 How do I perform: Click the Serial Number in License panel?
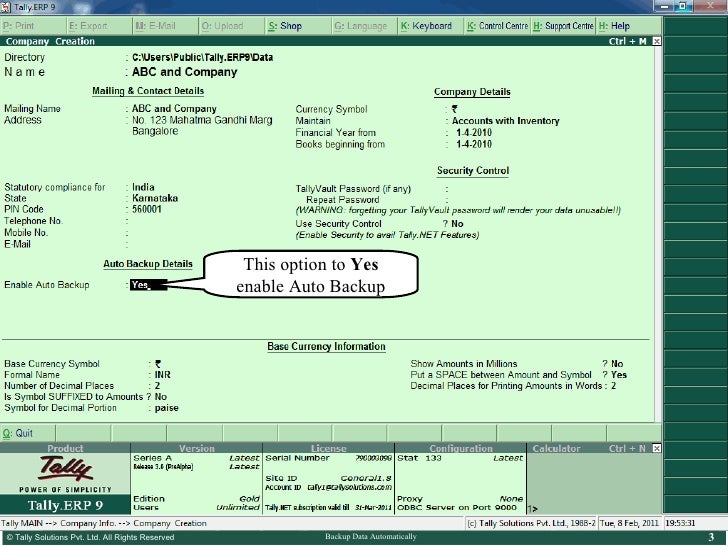[x=329, y=458]
